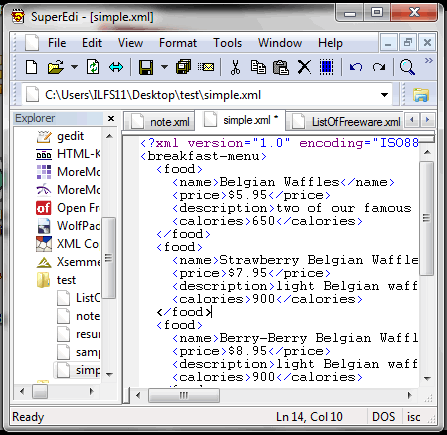Expand the Open folder dropdown arrow
This screenshot has height=435, width=447.
(x=75, y=67)
